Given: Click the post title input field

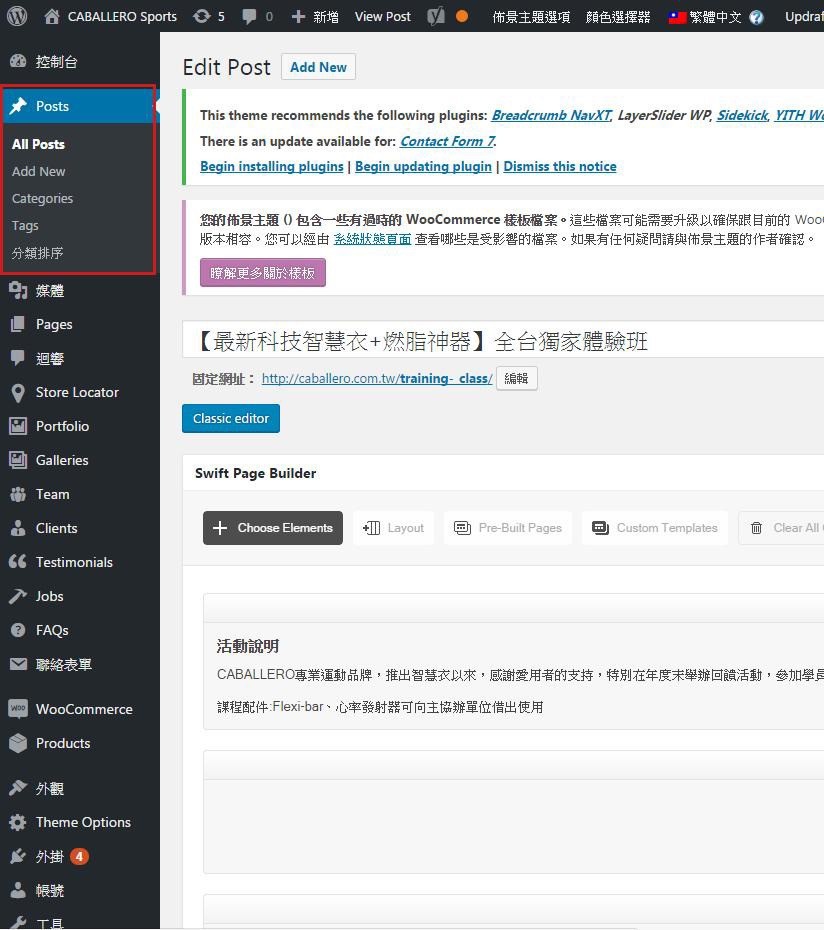Looking at the screenshot, I should [503, 340].
